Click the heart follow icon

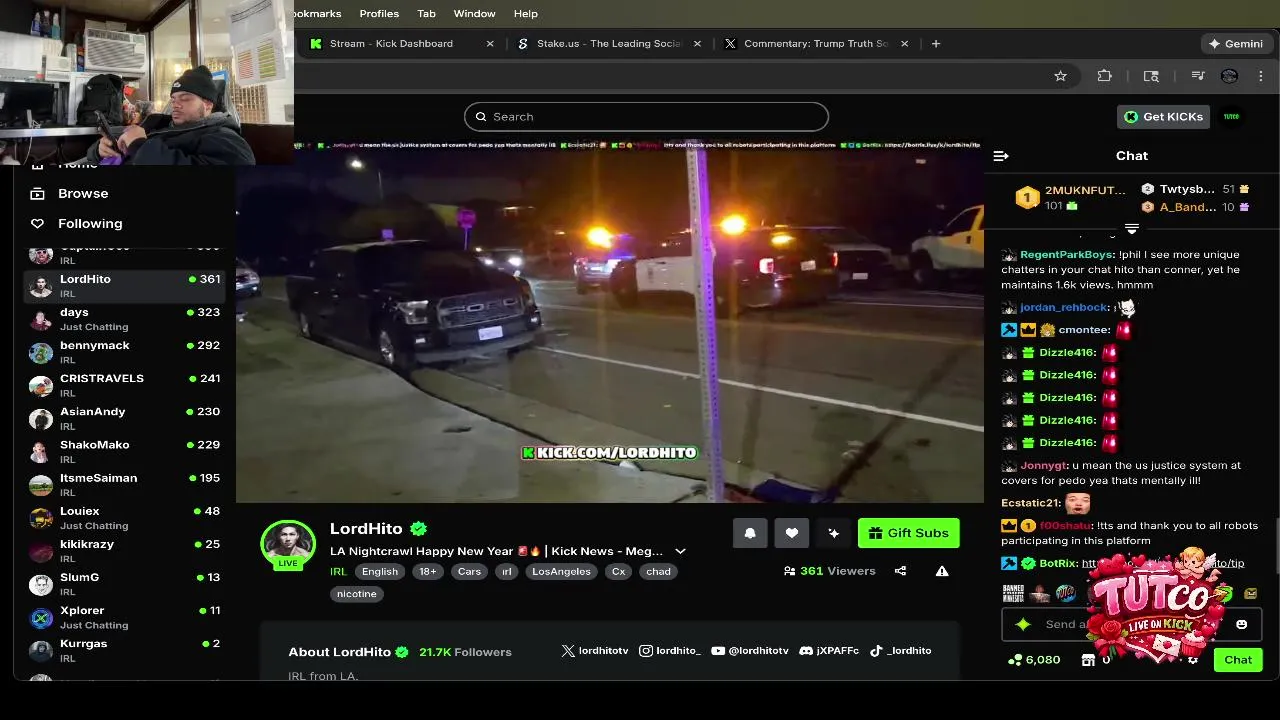pos(792,533)
